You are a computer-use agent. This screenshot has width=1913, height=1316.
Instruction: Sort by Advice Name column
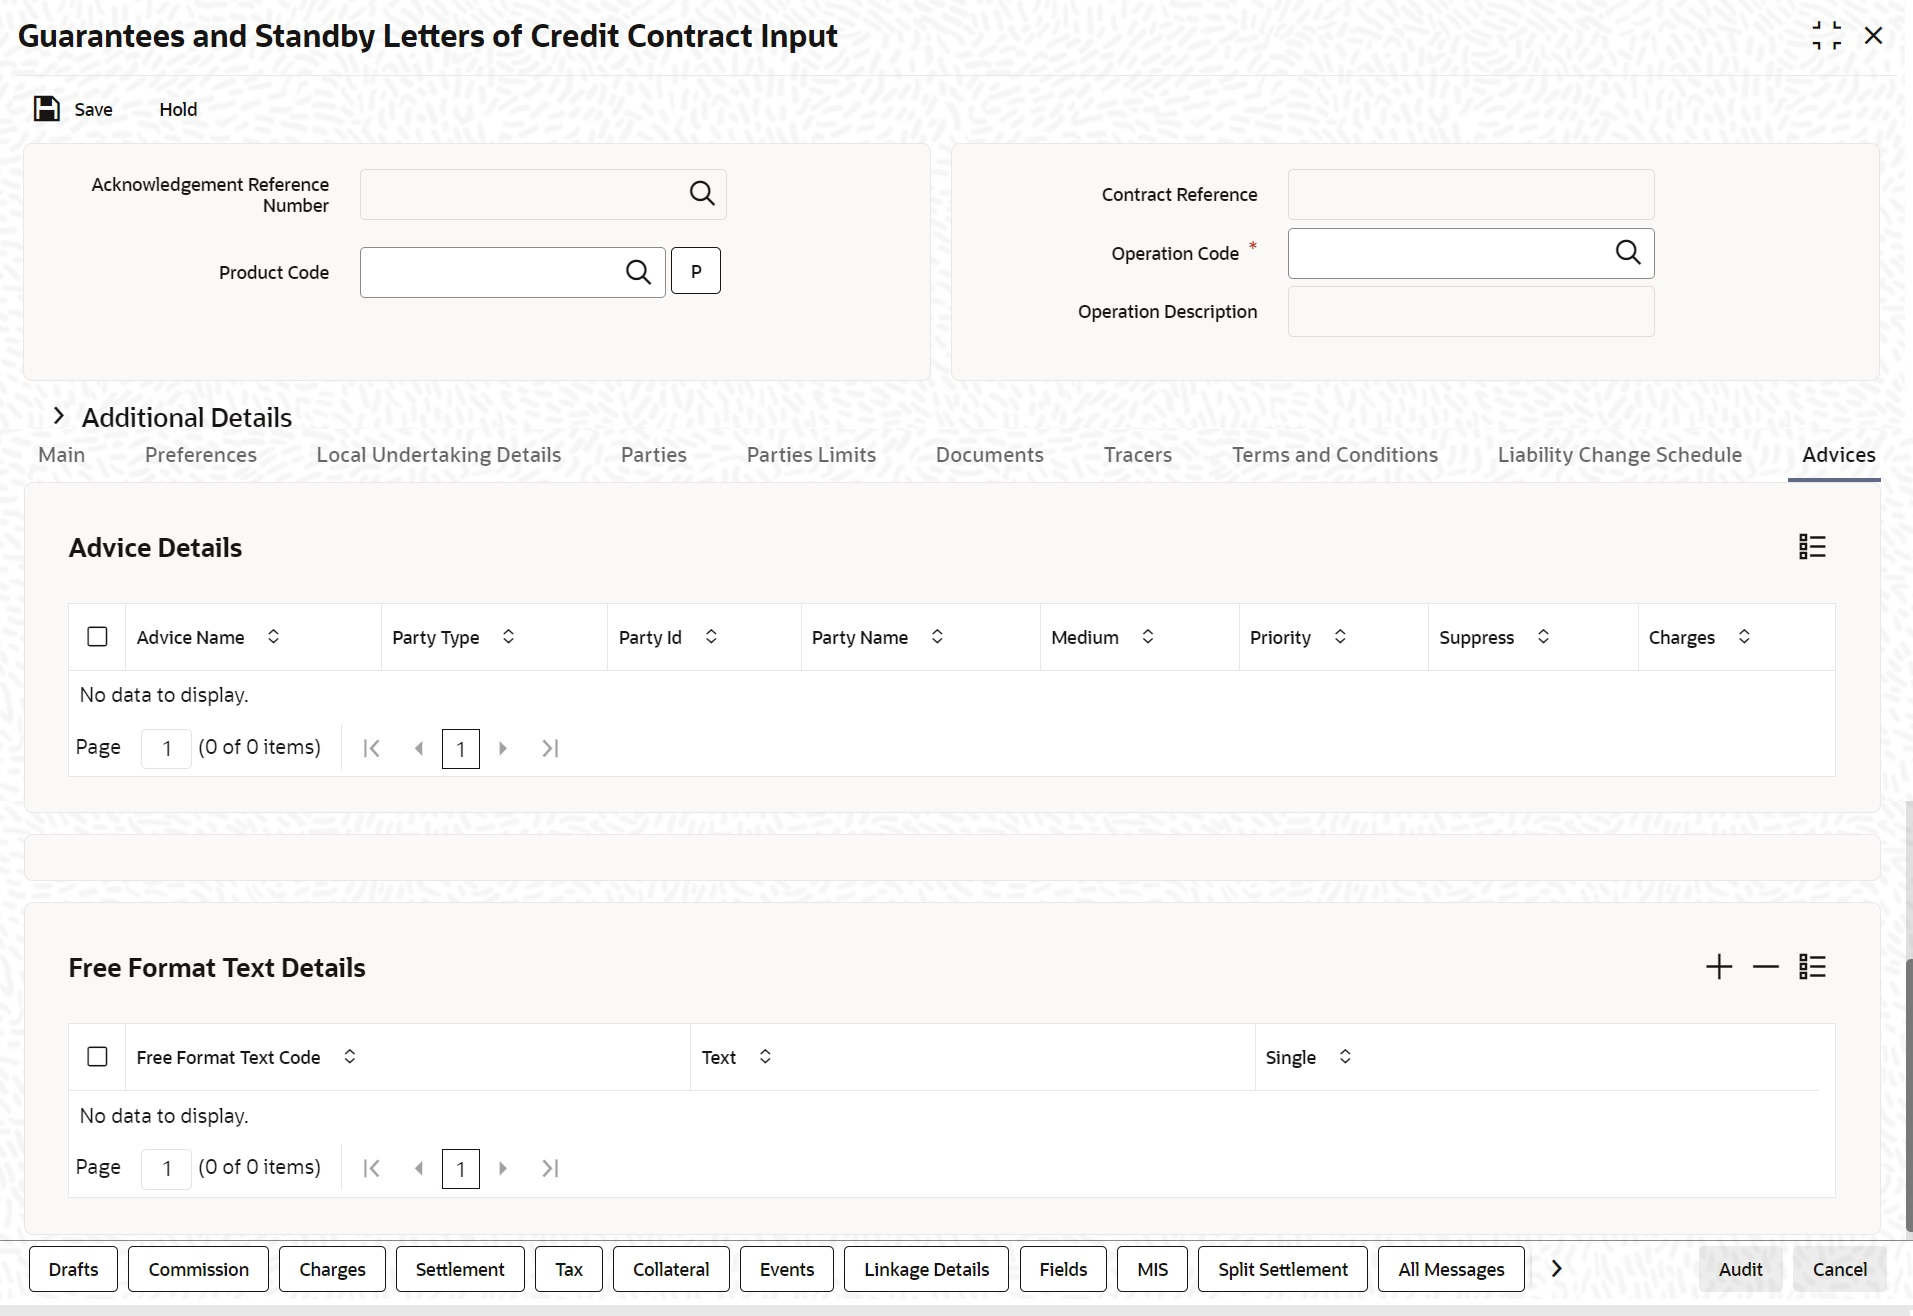[x=273, y=637]
